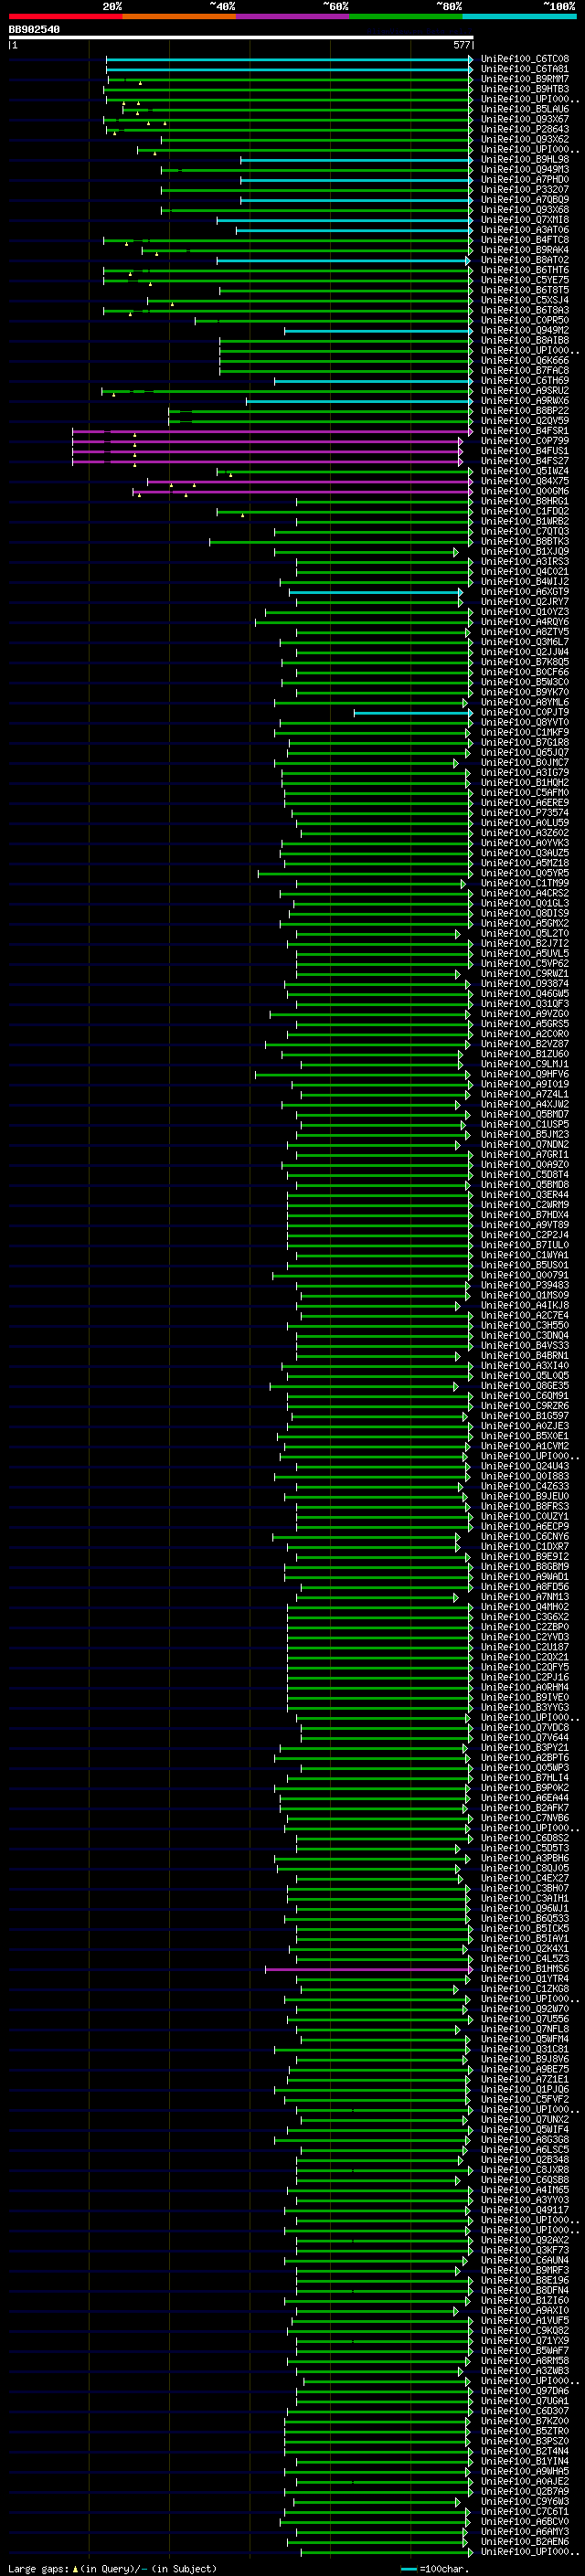Select label UniRef100_P73574
Image resolution: width=585 pixels, height=2576 pixels.
click(x=525, y=813)
